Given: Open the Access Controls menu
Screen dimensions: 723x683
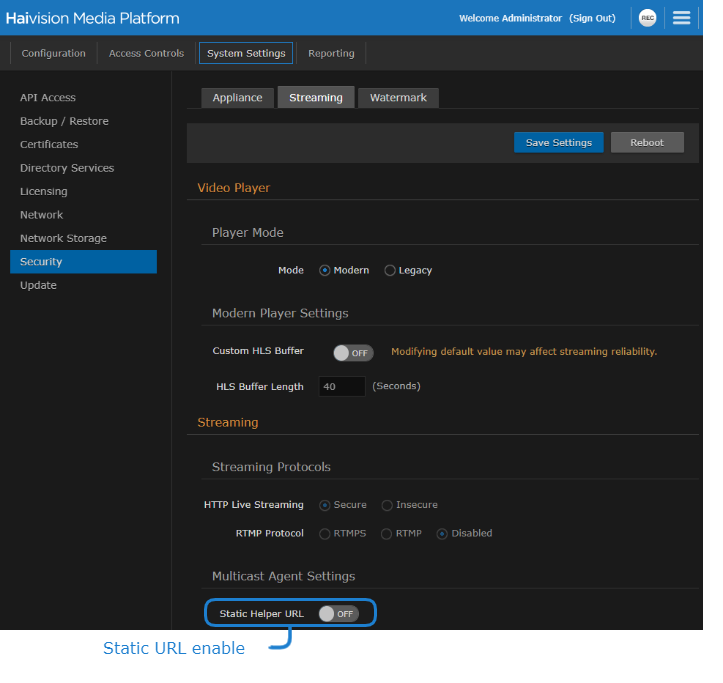Looking at the screenshot, I should pos(146,53).
